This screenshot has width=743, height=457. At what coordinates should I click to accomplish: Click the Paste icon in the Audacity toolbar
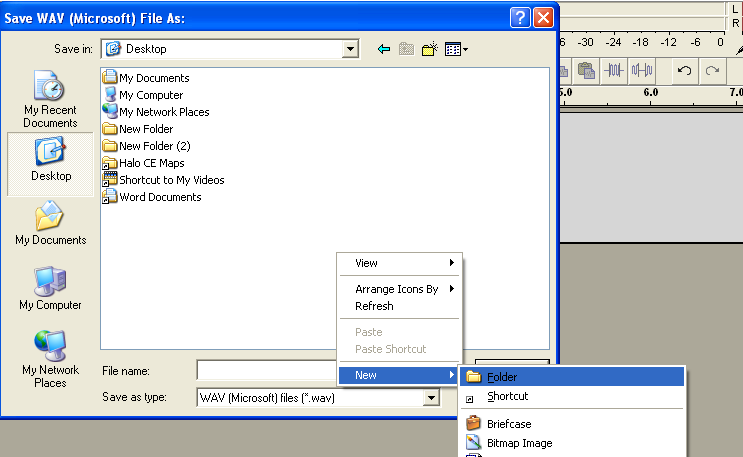[x=587, y=70]
